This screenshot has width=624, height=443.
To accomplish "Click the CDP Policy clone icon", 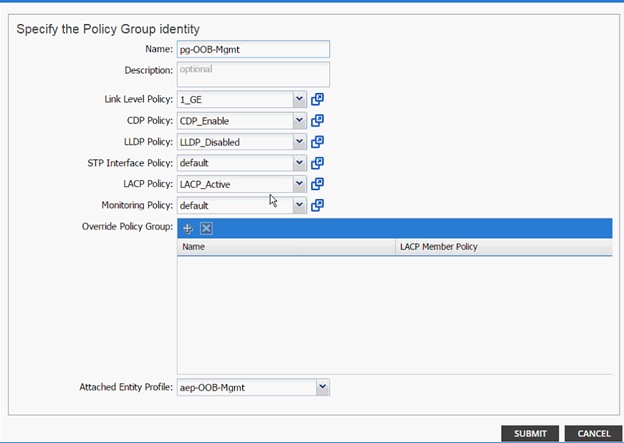I will (317, 120).
